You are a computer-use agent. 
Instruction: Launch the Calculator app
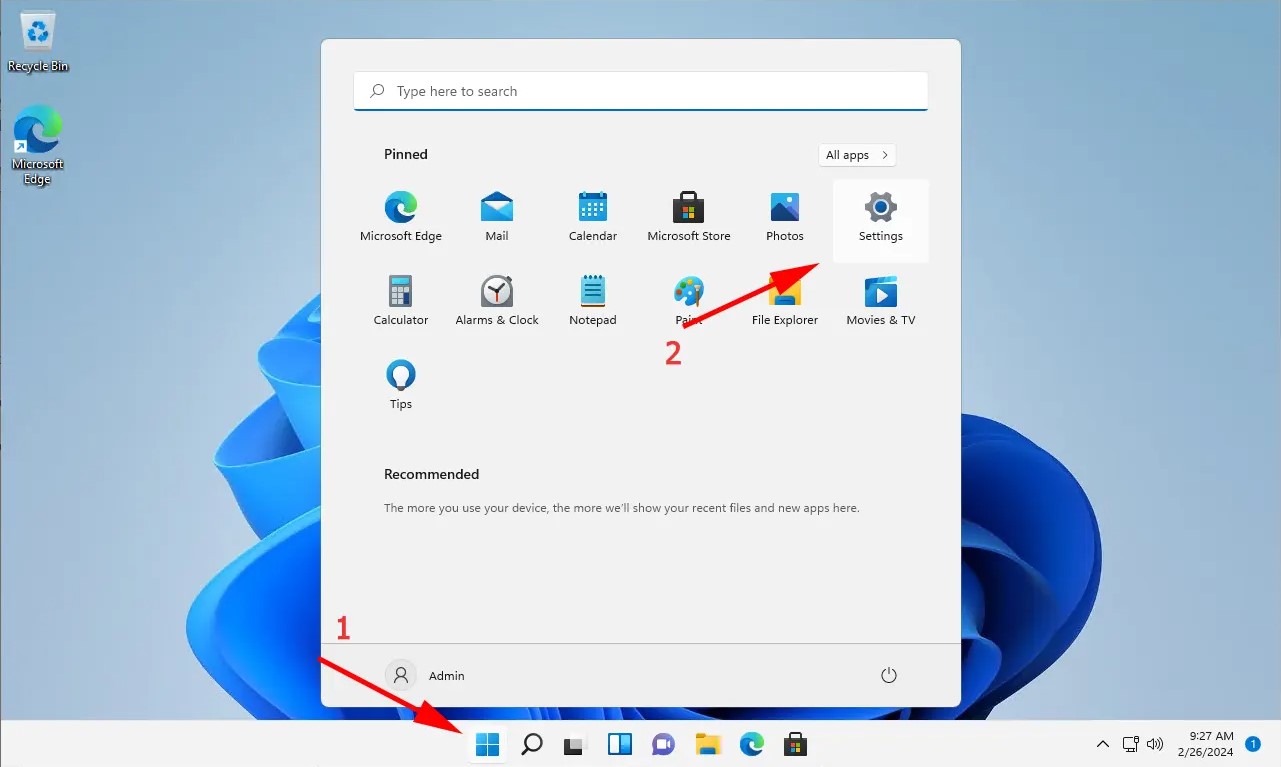[401, 302]
